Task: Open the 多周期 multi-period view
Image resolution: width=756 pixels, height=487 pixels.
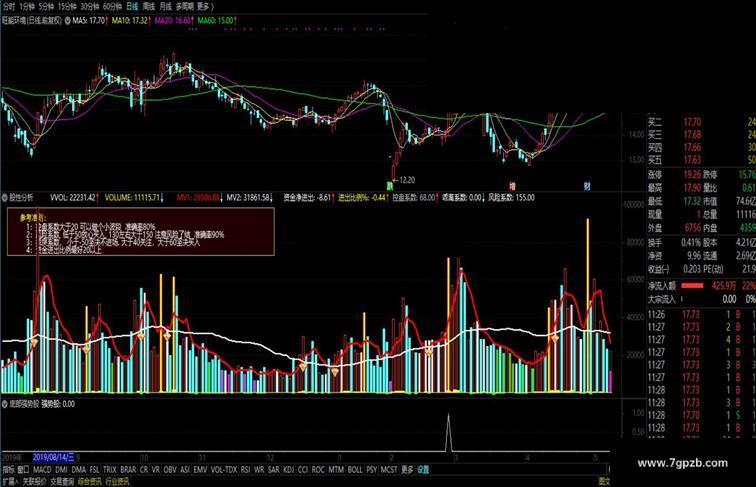Action: (185, 7)
